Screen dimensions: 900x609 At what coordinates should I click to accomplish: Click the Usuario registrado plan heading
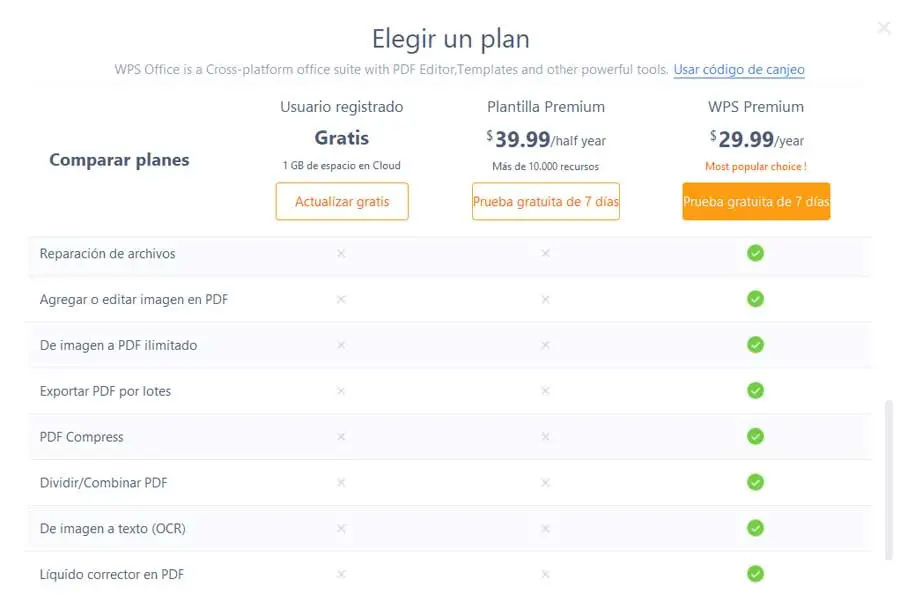click(x=342, y=107)
